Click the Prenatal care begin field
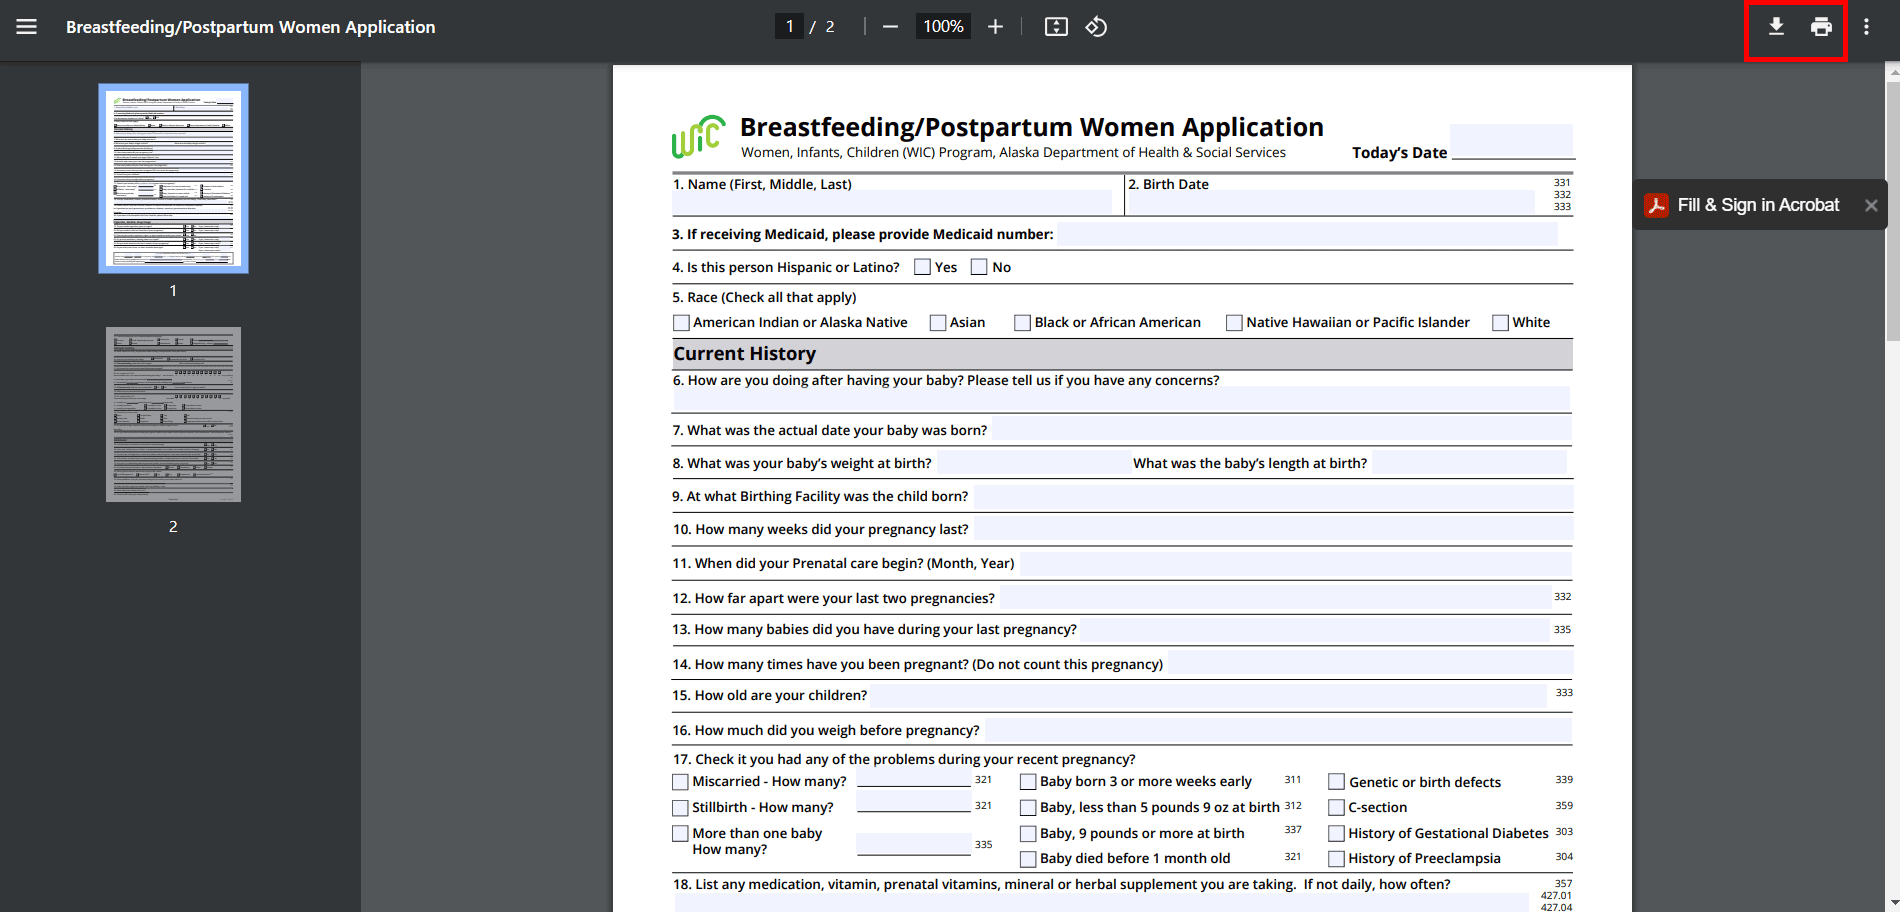Screen dimensions: 1900x912 pos(1296,563)
